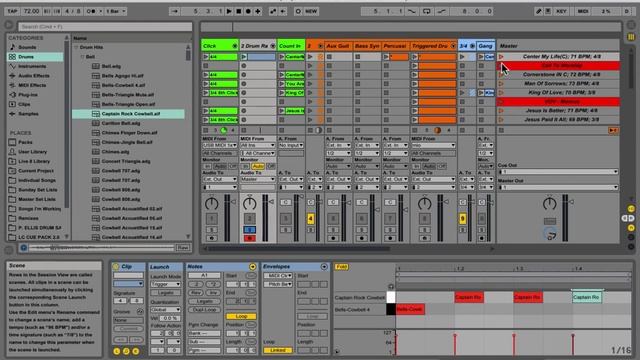
Task: Open 2 Drum Ra Audio To Master dropdown
Action: pyautogui.click(x=258, y=179)
